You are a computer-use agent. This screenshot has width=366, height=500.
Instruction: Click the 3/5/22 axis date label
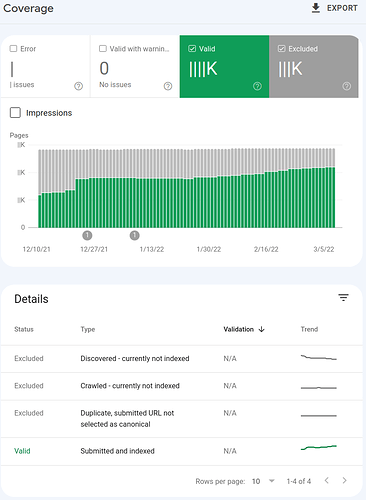(323, 249)
